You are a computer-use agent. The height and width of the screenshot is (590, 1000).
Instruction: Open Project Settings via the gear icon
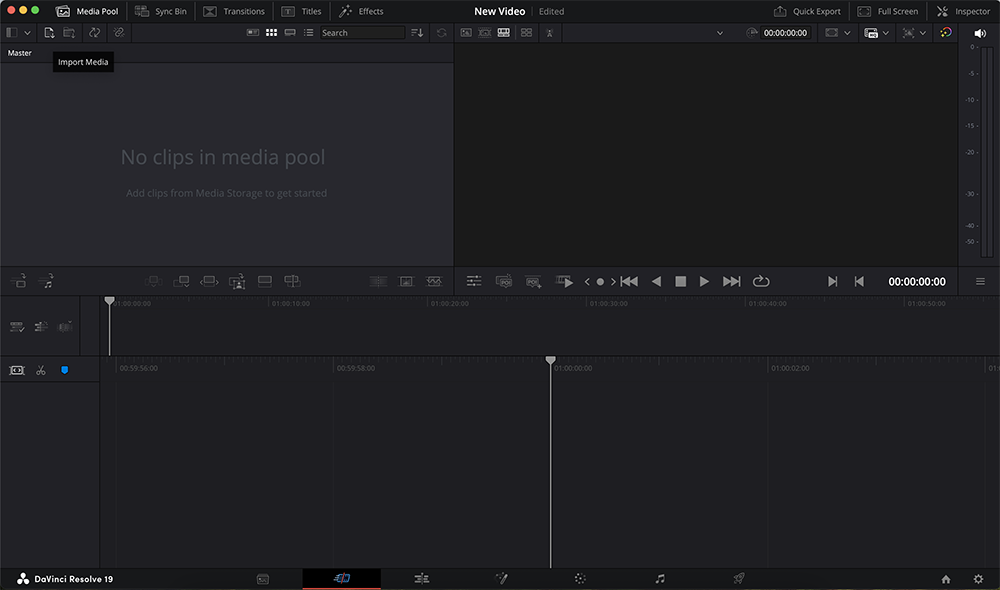(978, 578)
